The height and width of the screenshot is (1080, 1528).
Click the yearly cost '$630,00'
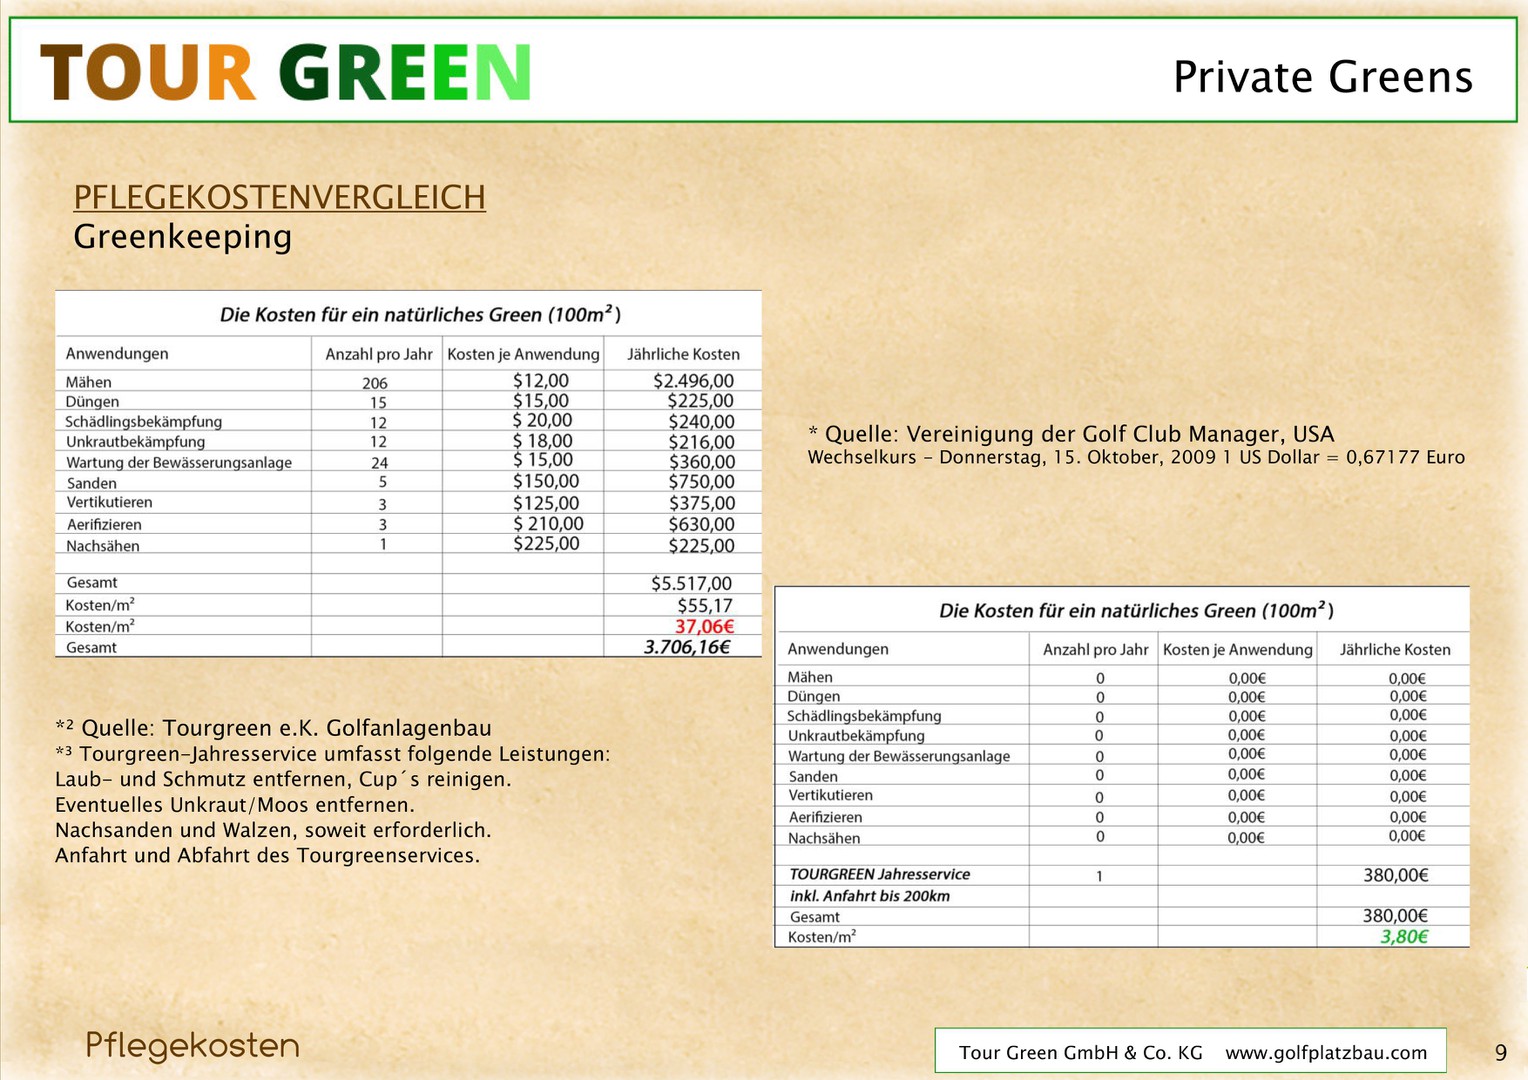(701, 524)
